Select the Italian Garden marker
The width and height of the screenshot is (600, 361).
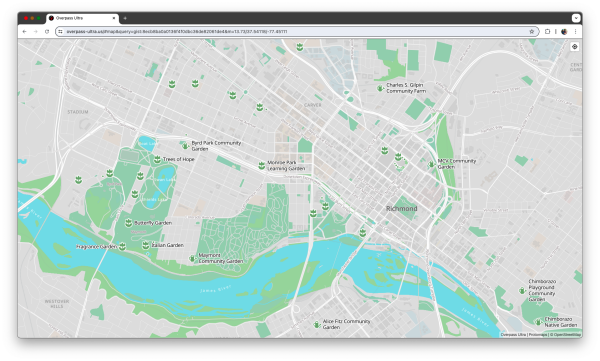pyautogui.click(x=146, y=245)
